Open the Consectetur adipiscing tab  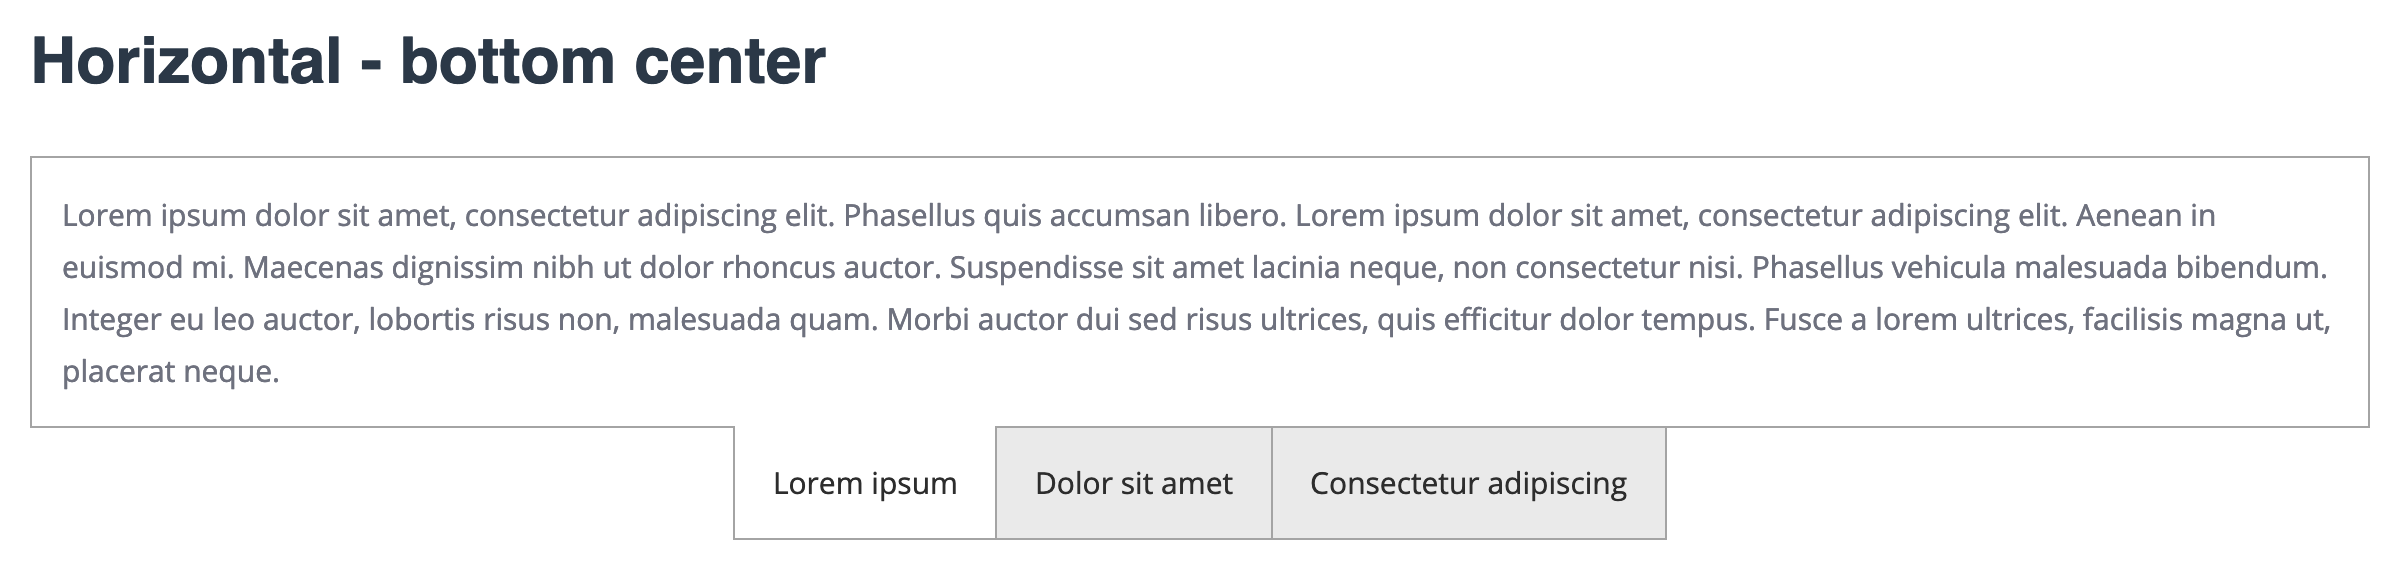[x=1468, y=484]
